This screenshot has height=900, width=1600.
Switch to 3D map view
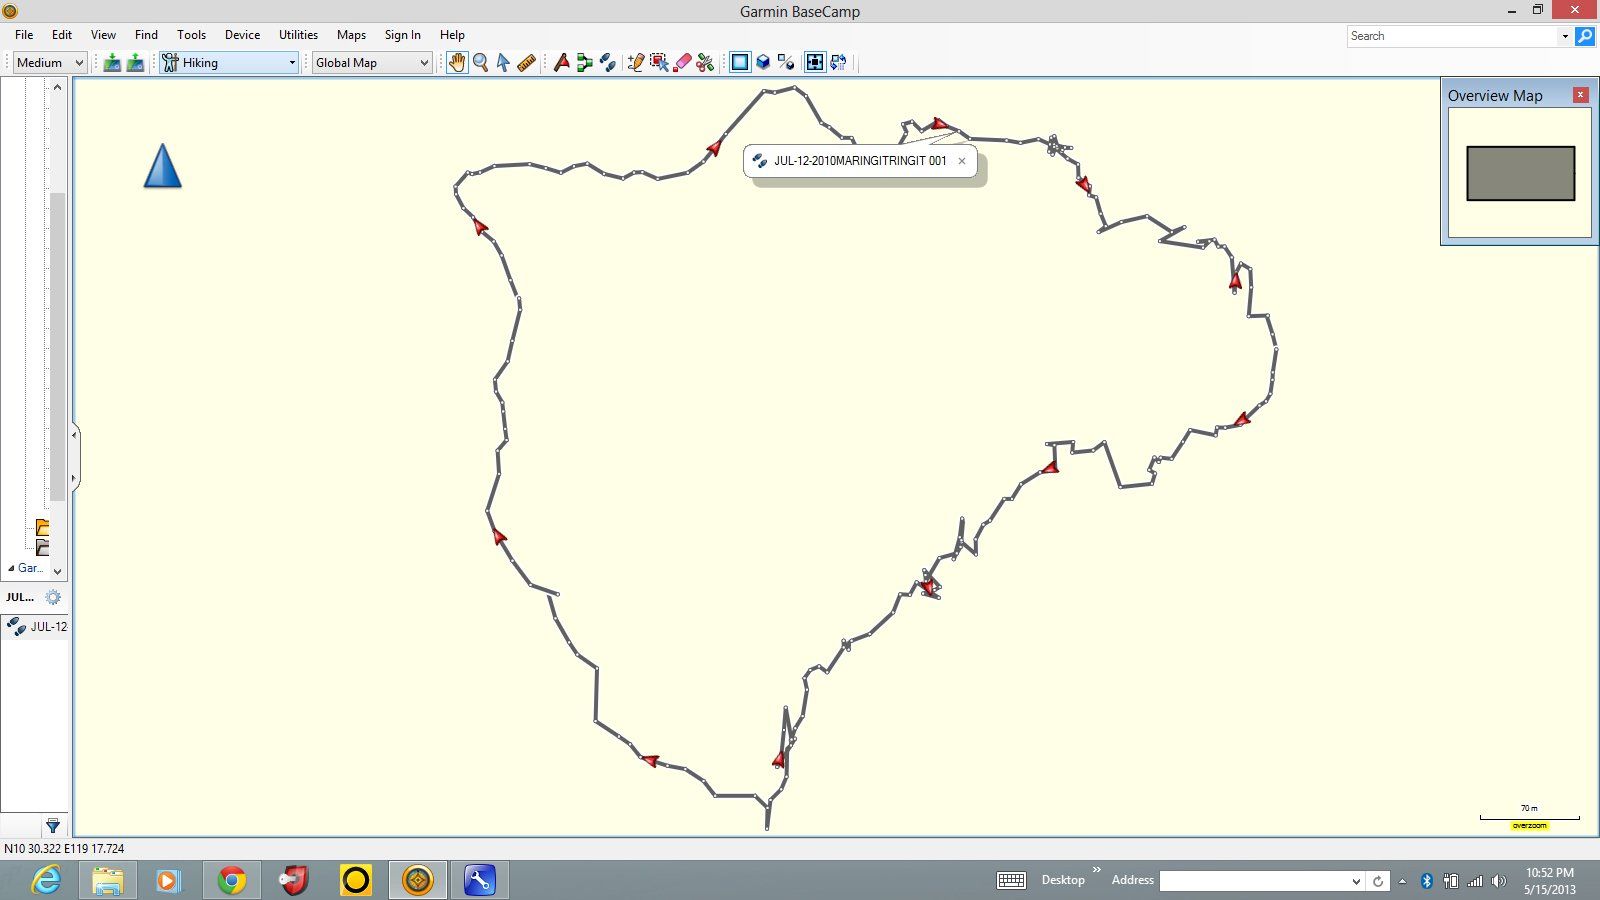(x=763, y=62)
